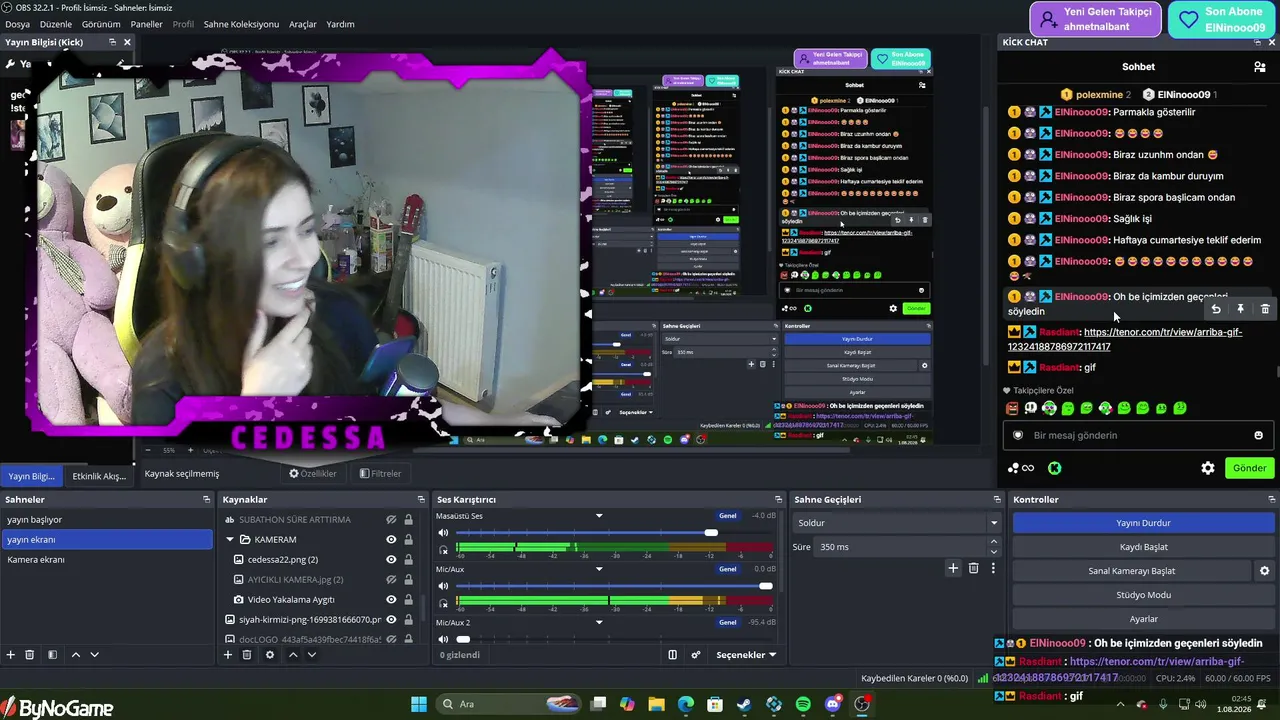The height and width of the screenshot is (720, 1280).
Task: Unlock the cedessa22.png (2) source
Action: (x=408, y=560)
